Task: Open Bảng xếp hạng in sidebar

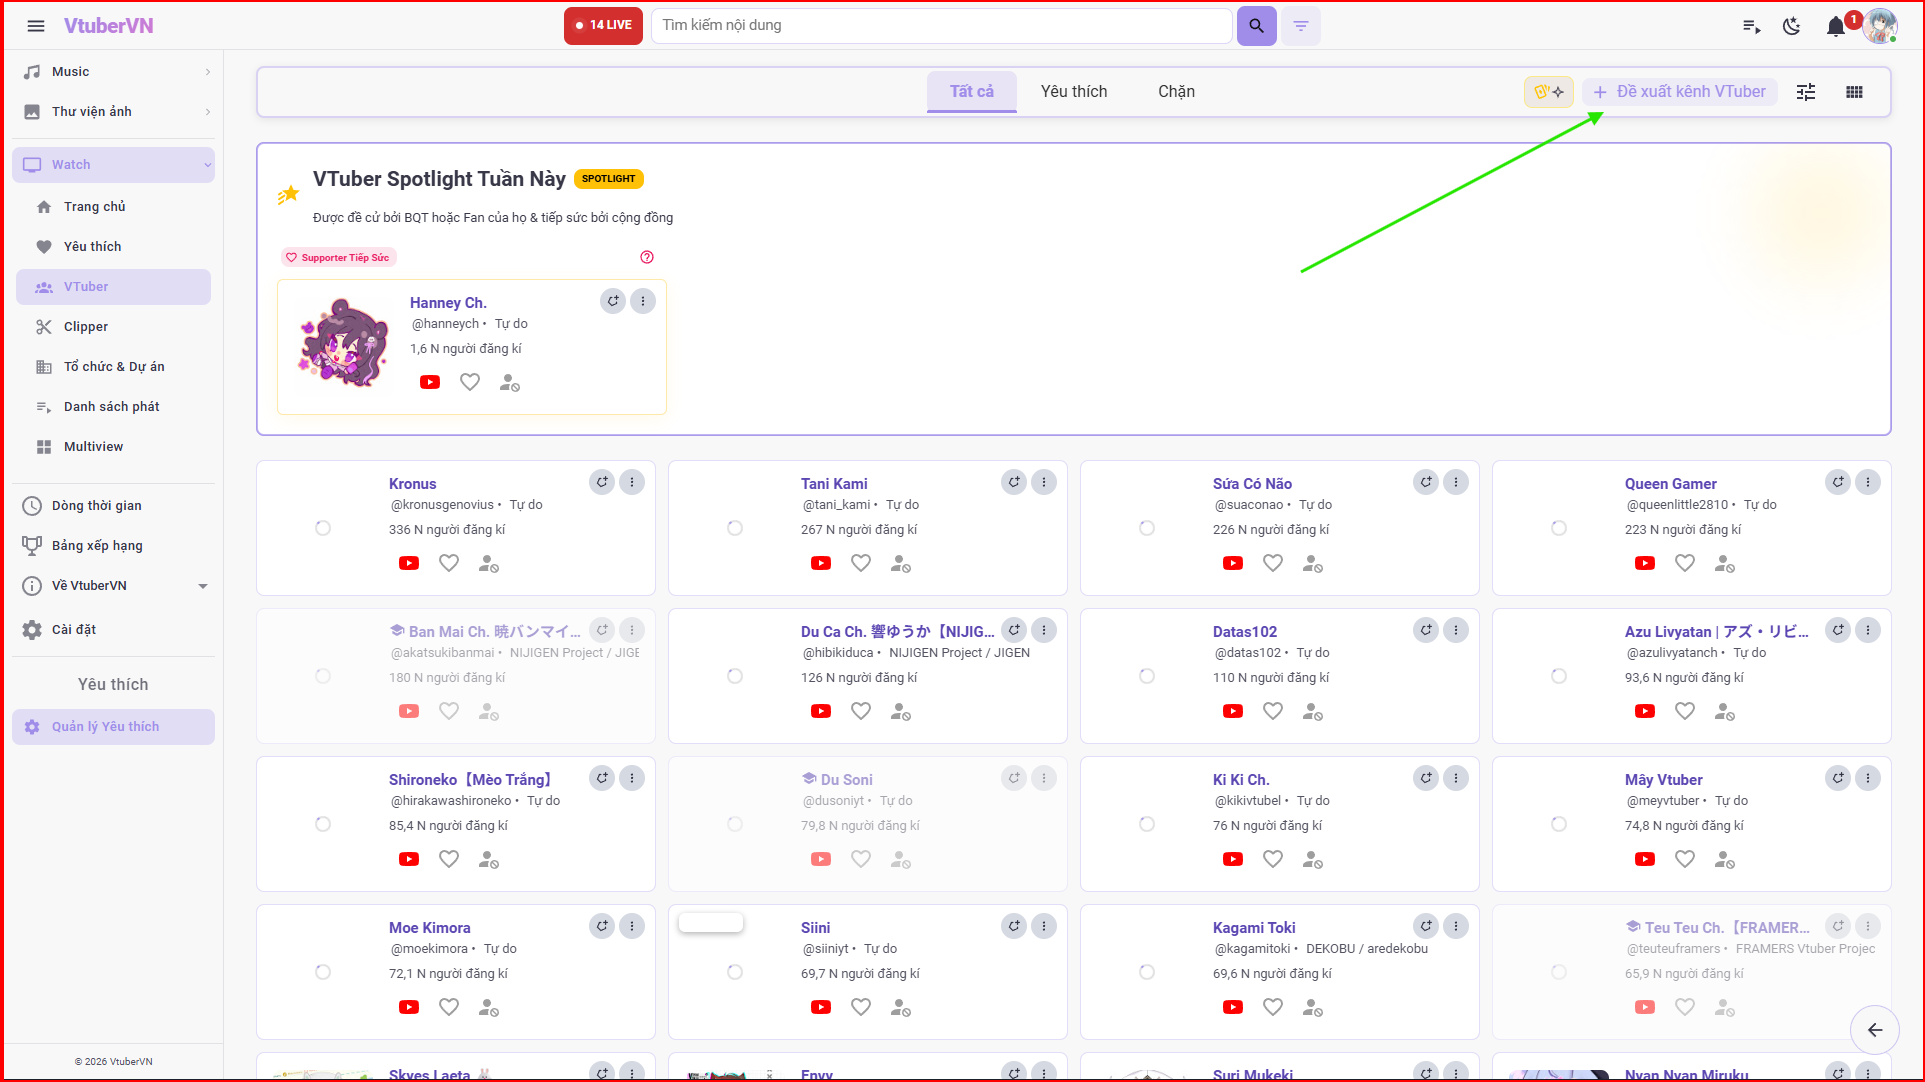Action: coord(114,546)
